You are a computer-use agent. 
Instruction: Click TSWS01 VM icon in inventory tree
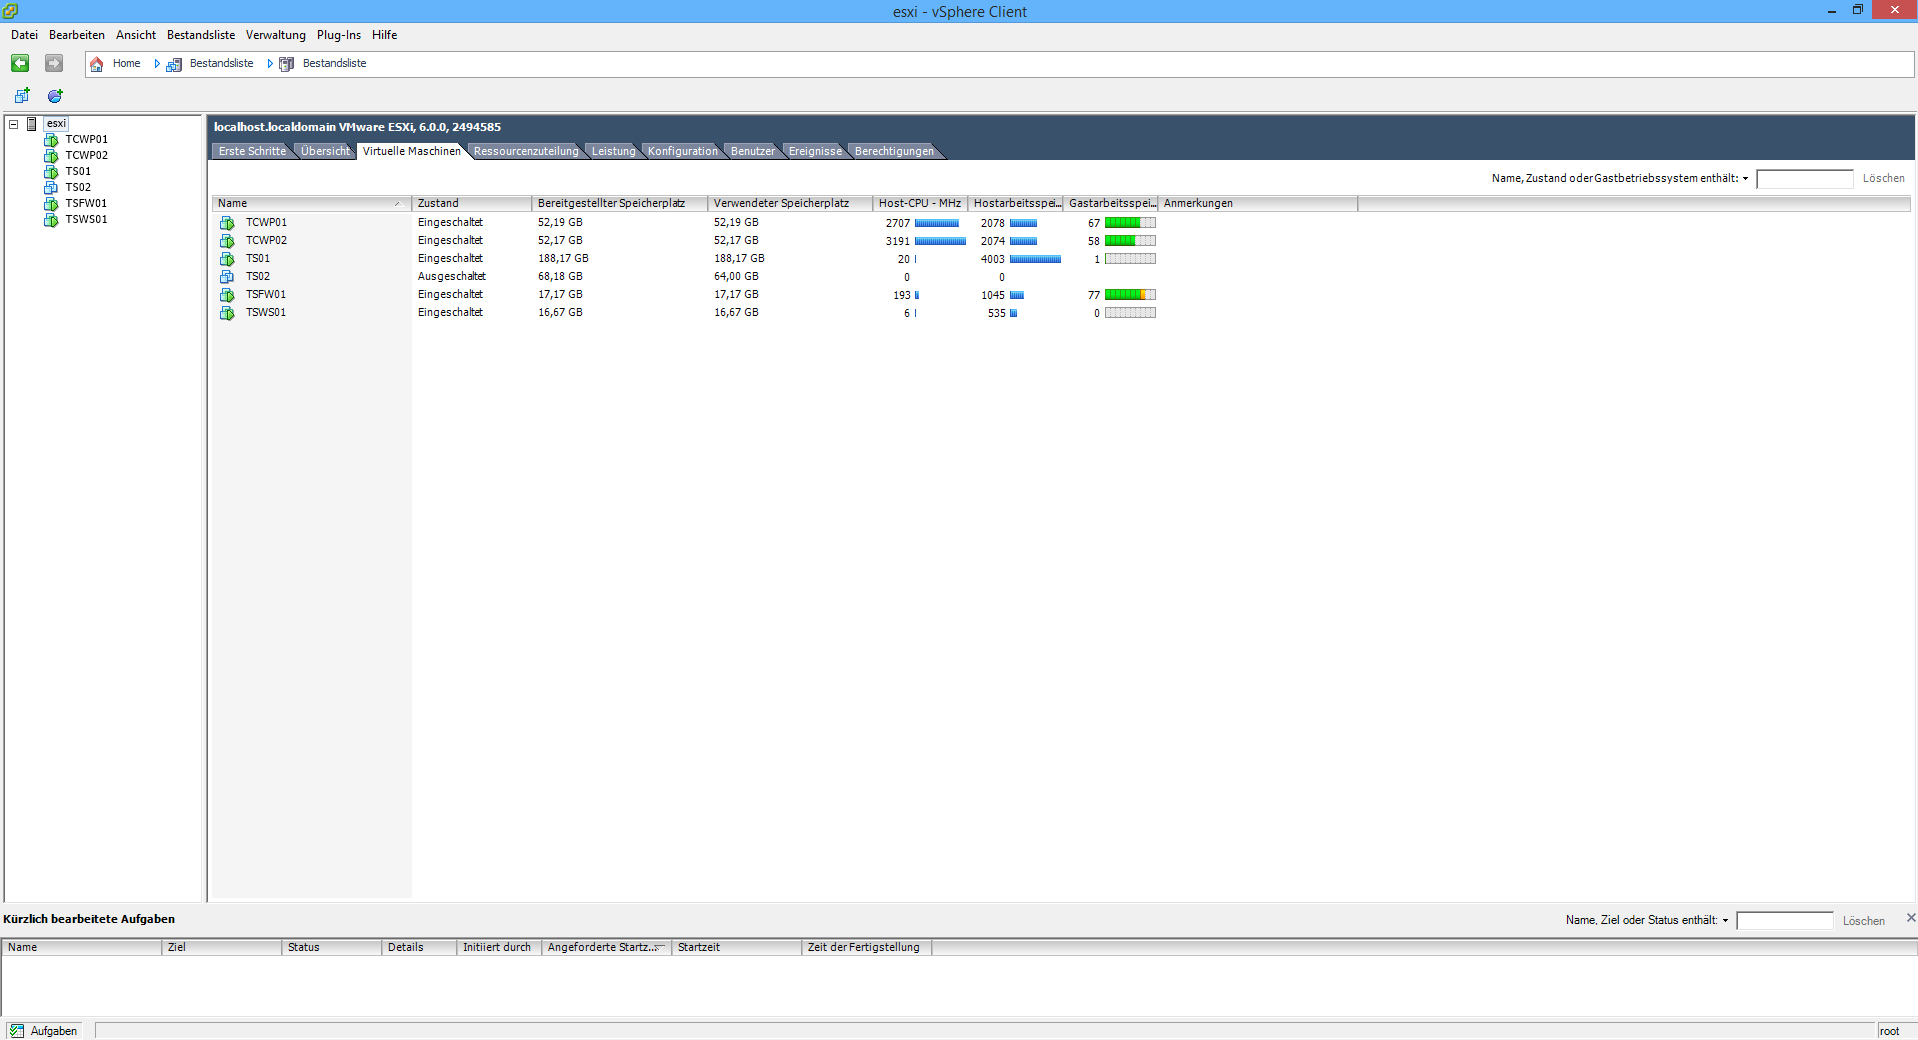tap(51, 220)
